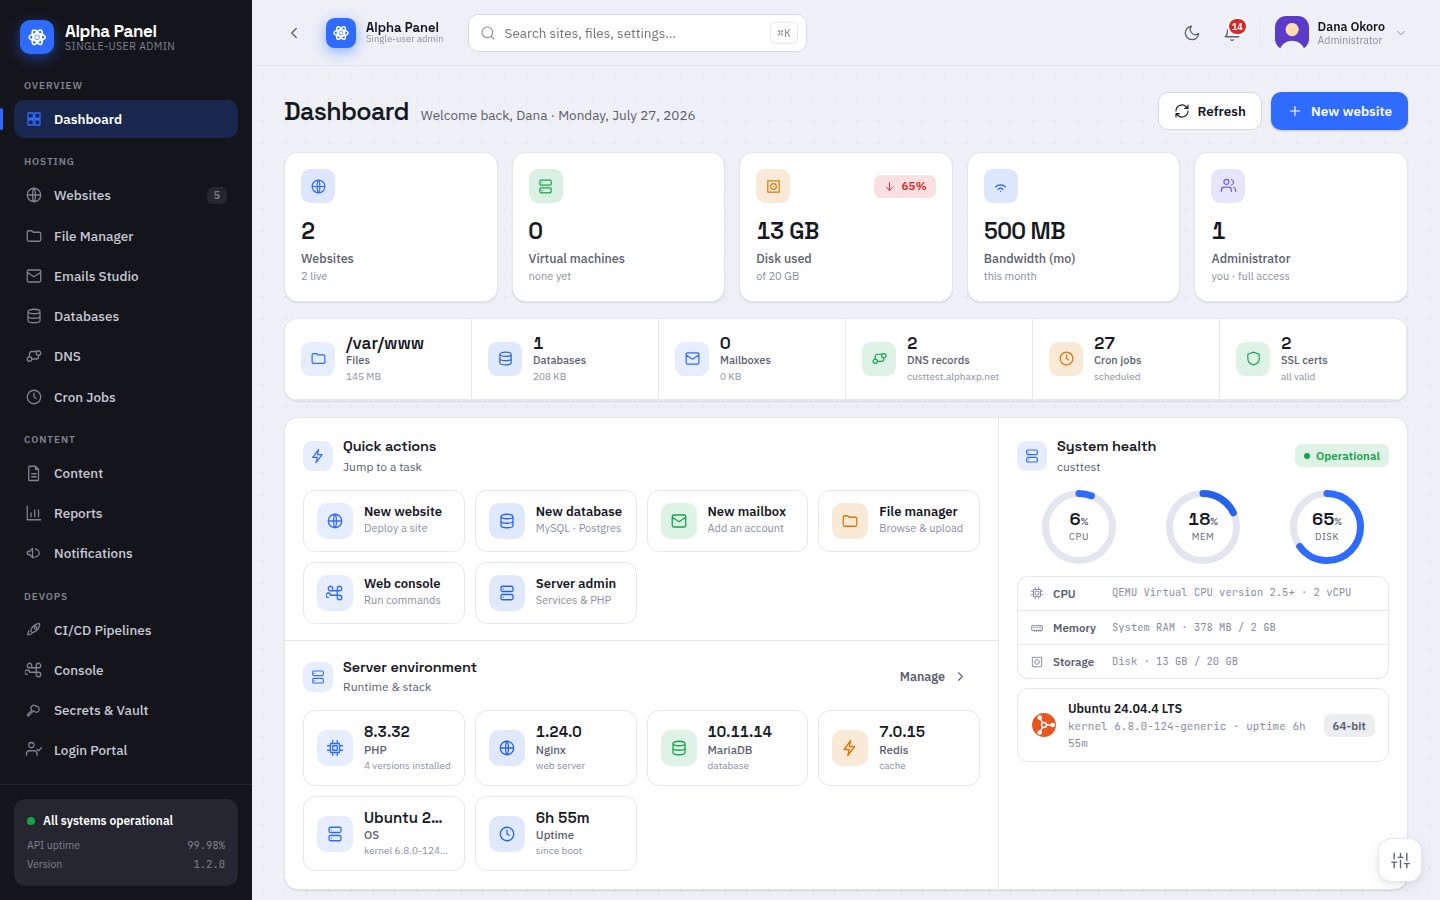Viewport: 1440px width, 900px height.
Task: Click the PHP 8.3.32 card
Action: point(384,748)
